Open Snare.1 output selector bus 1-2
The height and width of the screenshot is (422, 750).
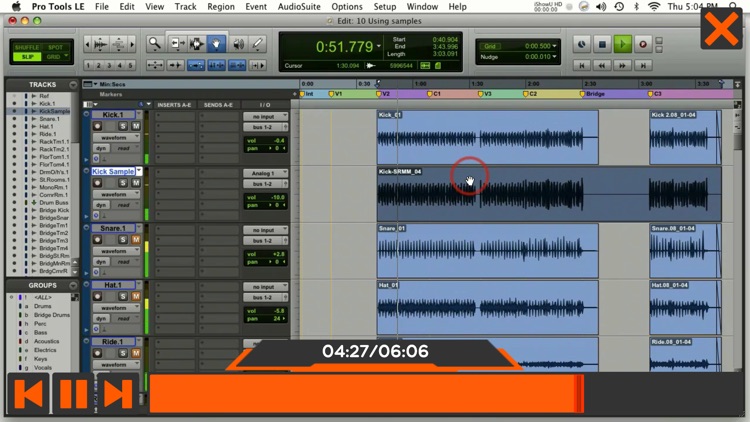tap(265, 241)
